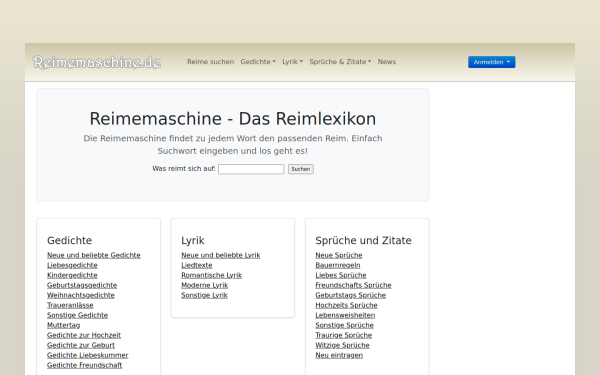Open the Freundschafts Sprüche link
The image size is (600, 375).
(353, 285)
